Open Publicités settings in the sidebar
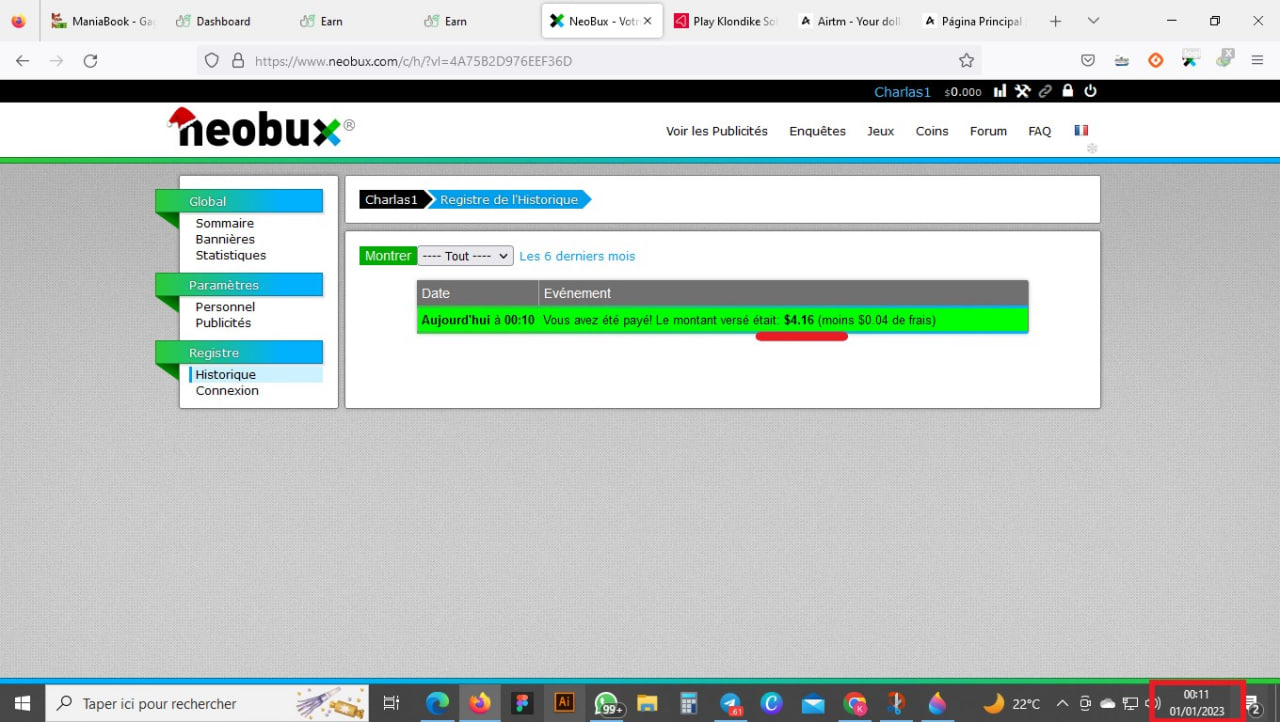Viewport: 1280px width, 722px height. click(223, 323)
